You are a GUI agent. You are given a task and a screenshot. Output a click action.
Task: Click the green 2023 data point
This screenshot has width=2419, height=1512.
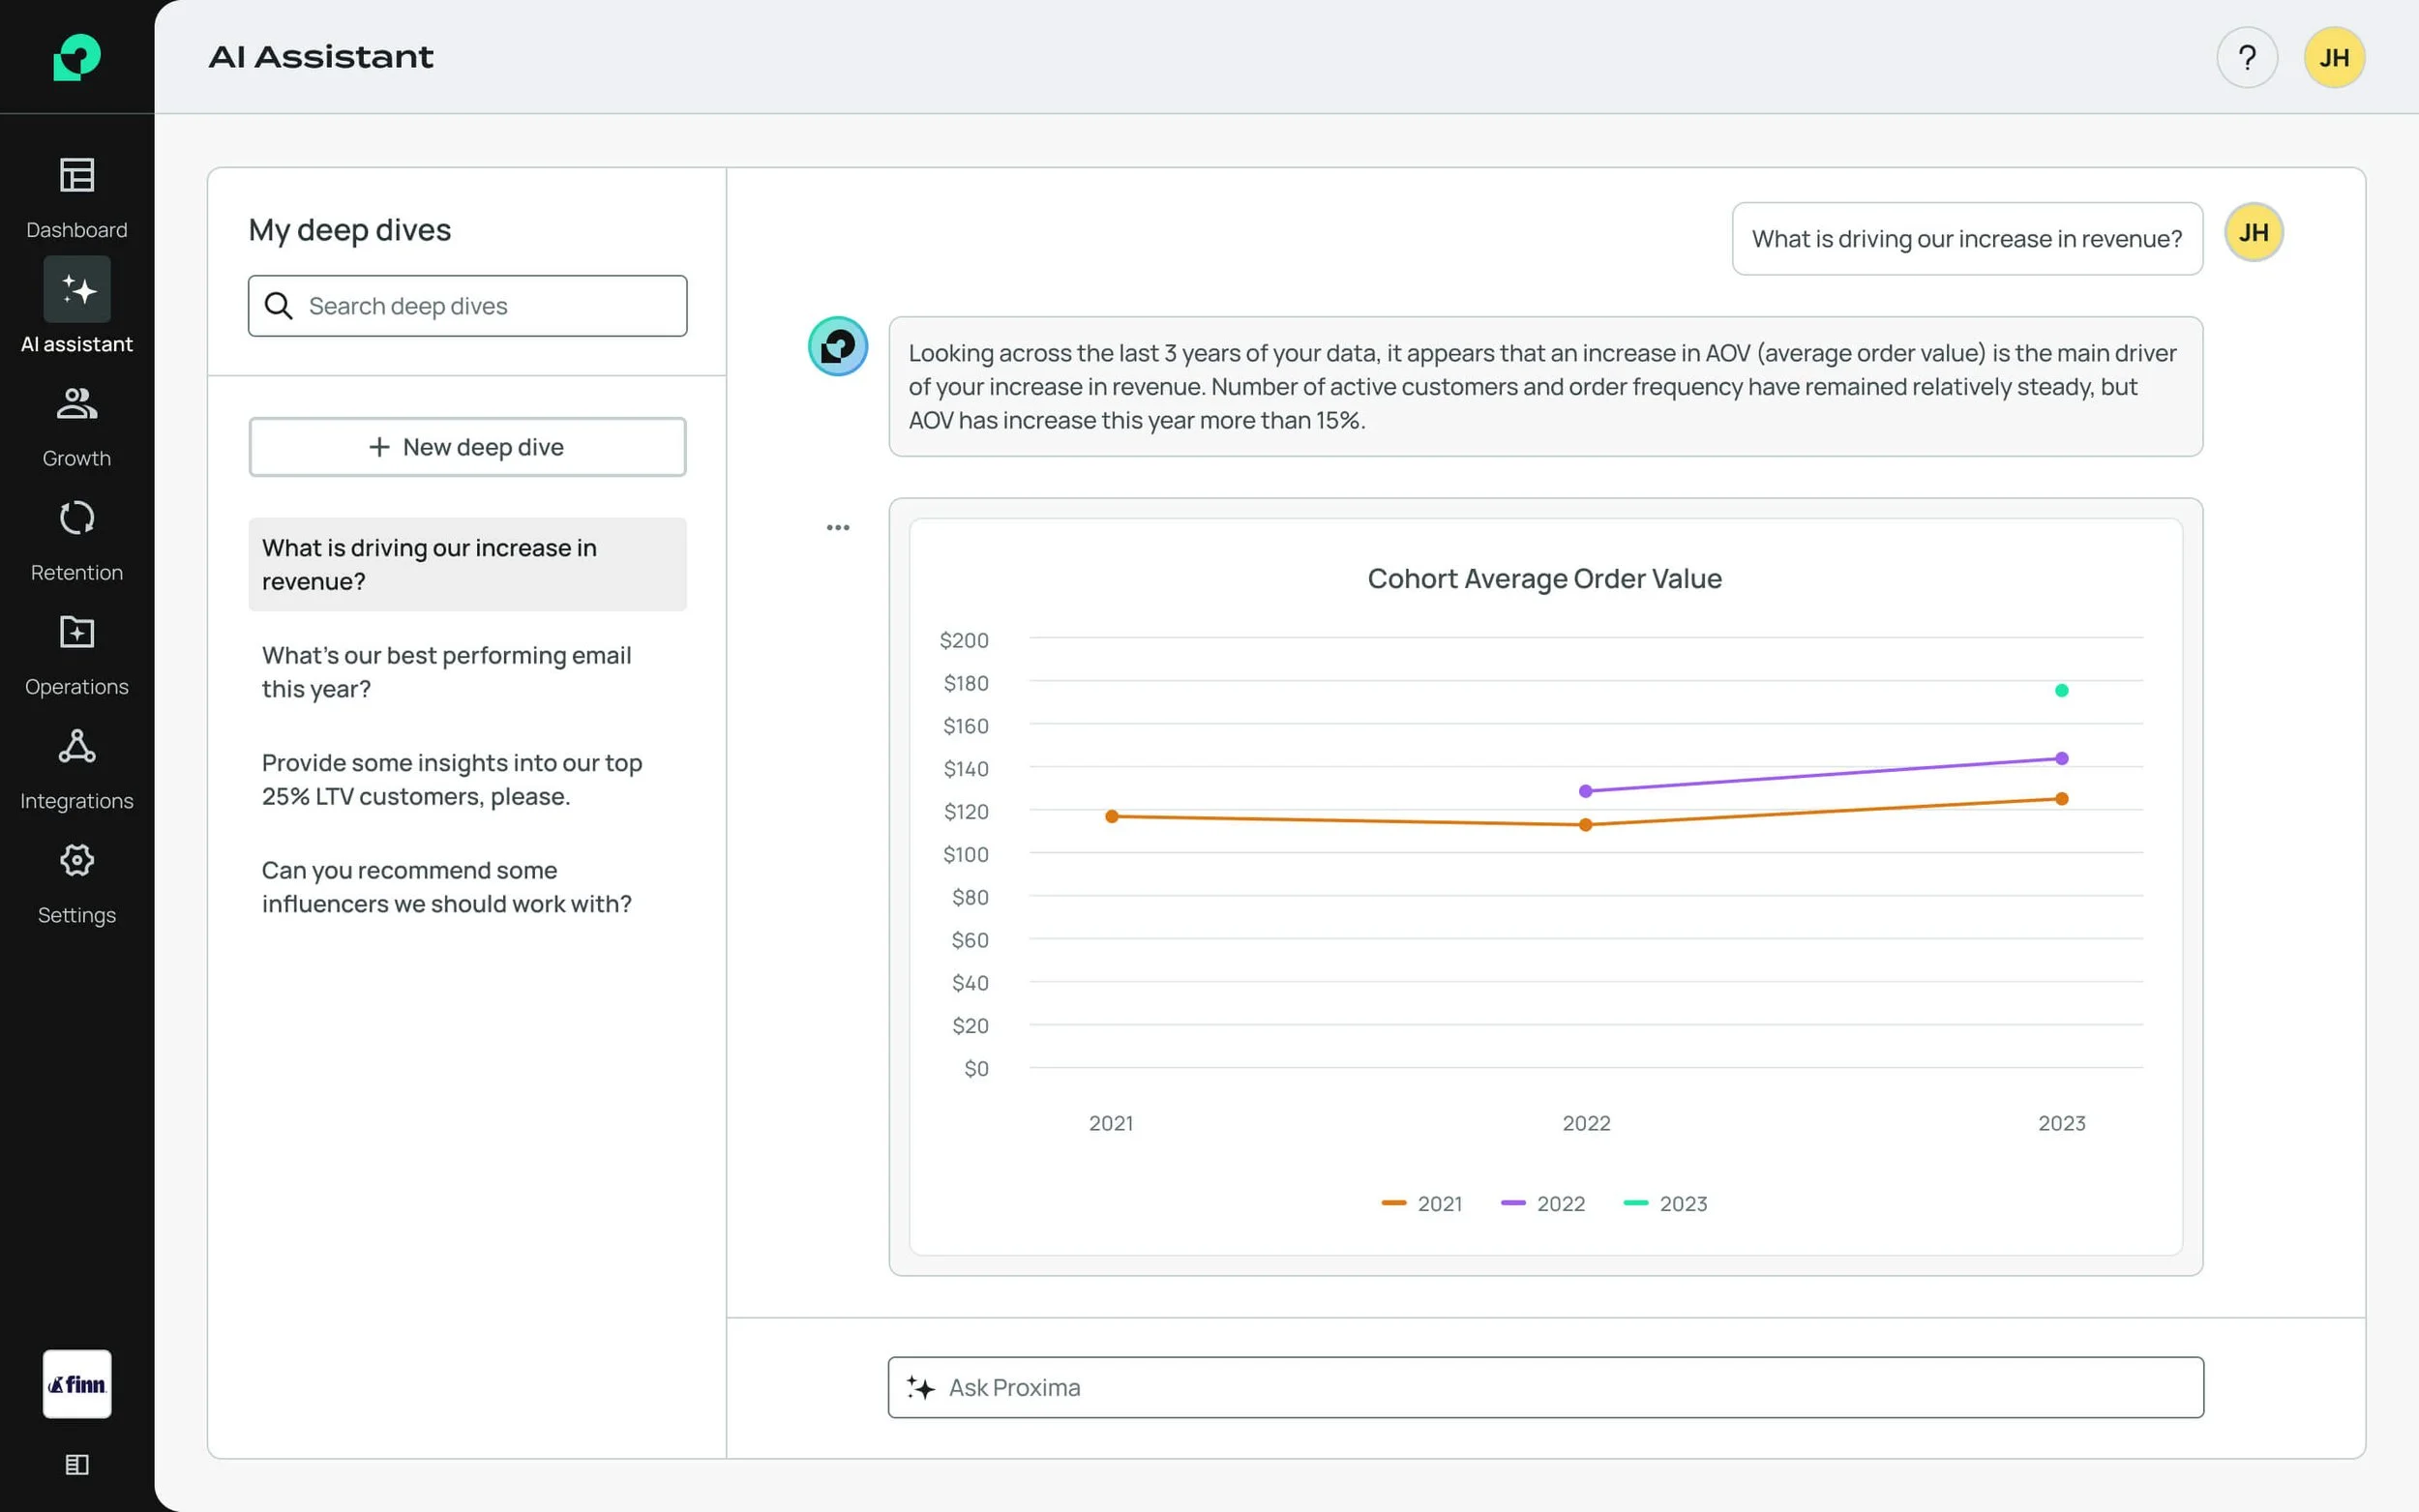click(2061, 690)
